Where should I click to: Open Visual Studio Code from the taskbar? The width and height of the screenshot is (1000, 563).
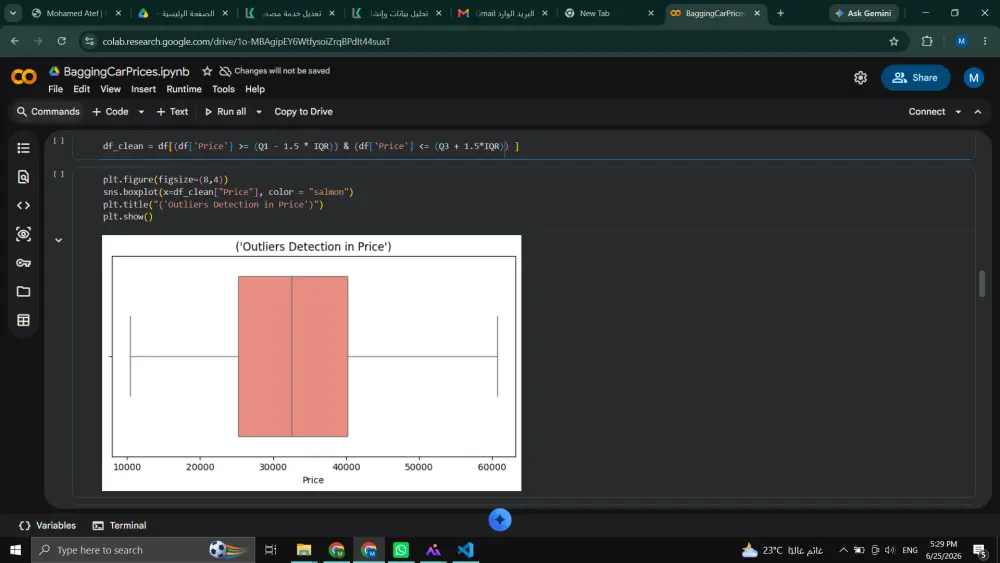(x=466, y=550)
